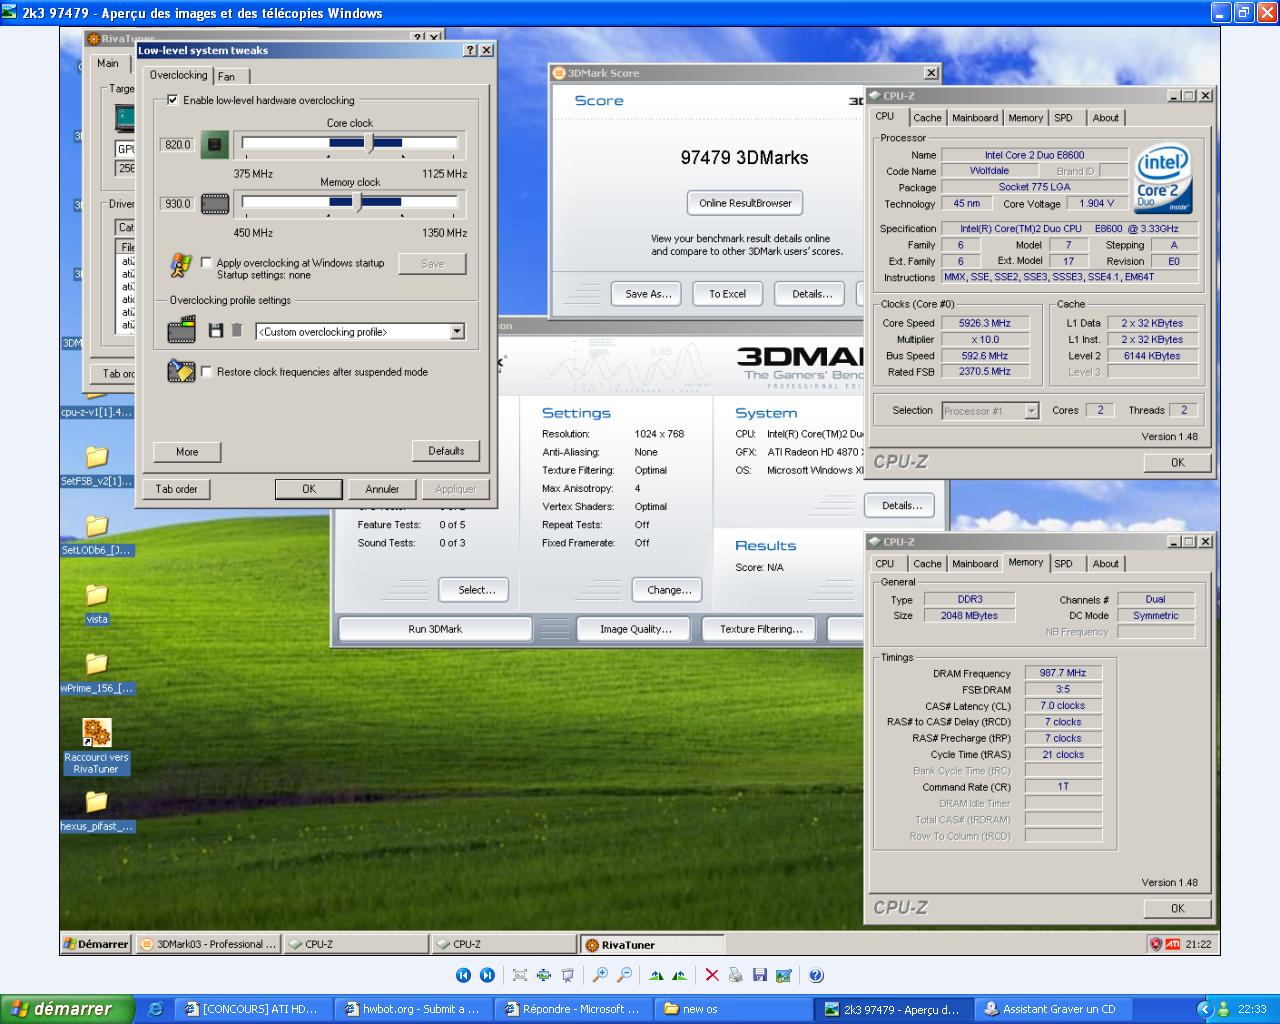Click Annuler in system tweaks dialog

pos(382,489)
